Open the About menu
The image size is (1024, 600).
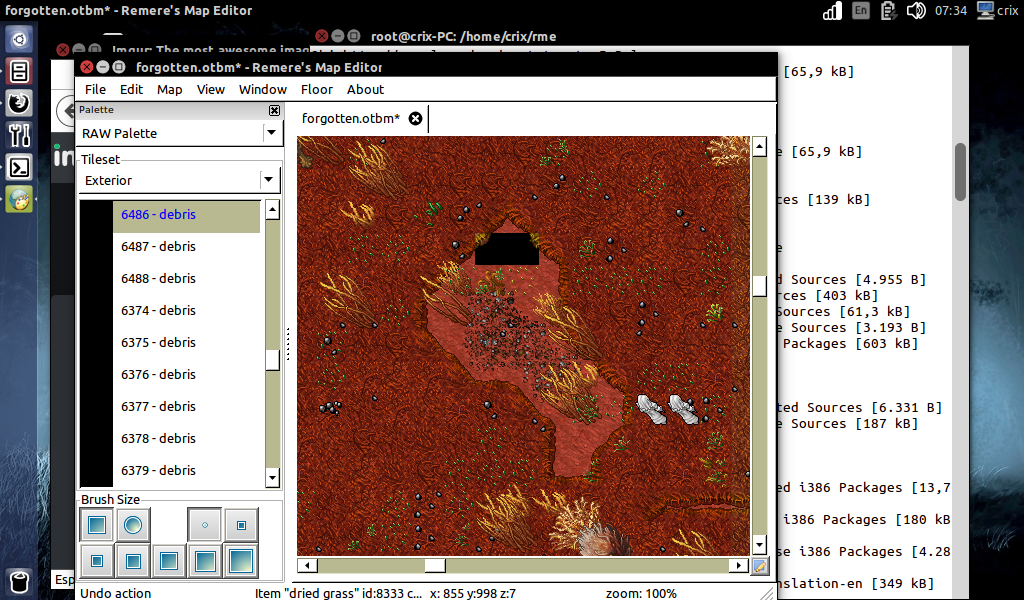click(x=365, y=89)
